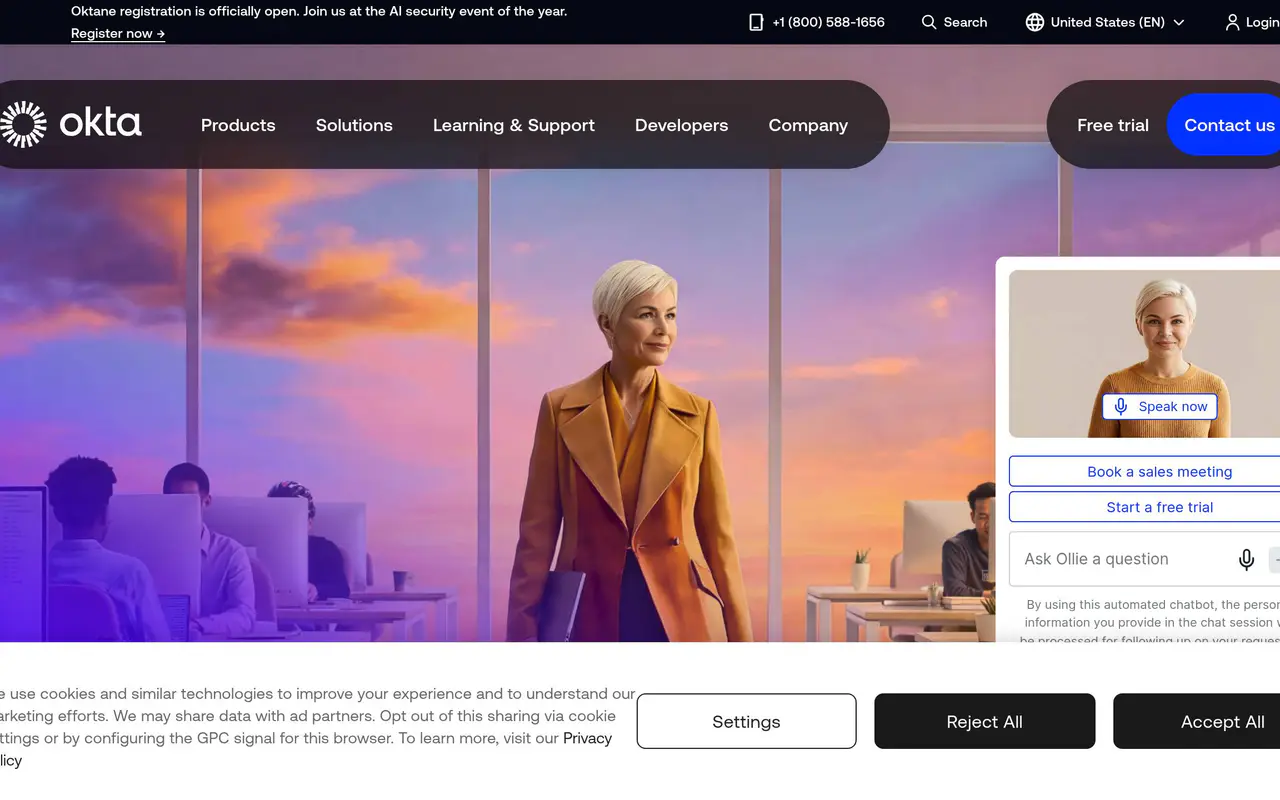This screenshot has height=800, width=1280.
Task: Open the Products menu
Action: (x=238, y=125)
